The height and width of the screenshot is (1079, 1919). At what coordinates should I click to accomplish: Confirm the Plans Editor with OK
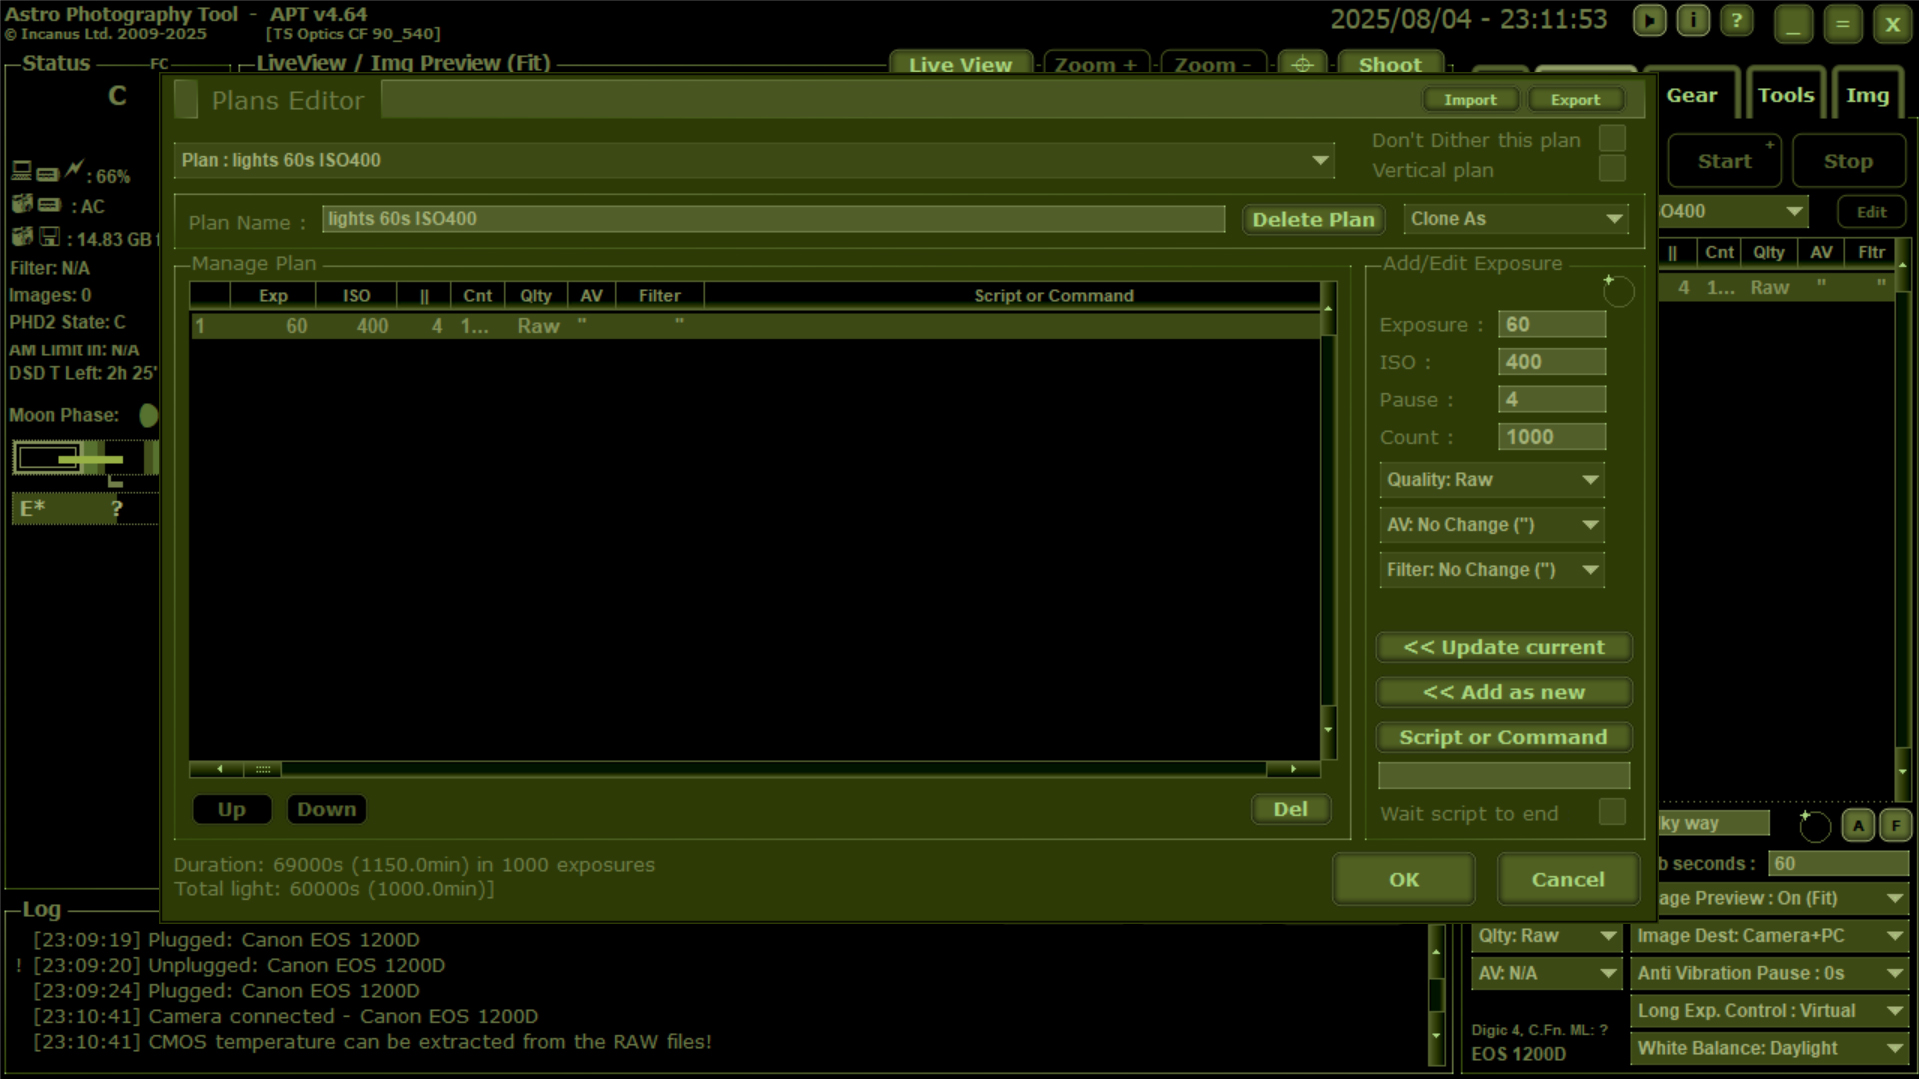click(1403, 879)
